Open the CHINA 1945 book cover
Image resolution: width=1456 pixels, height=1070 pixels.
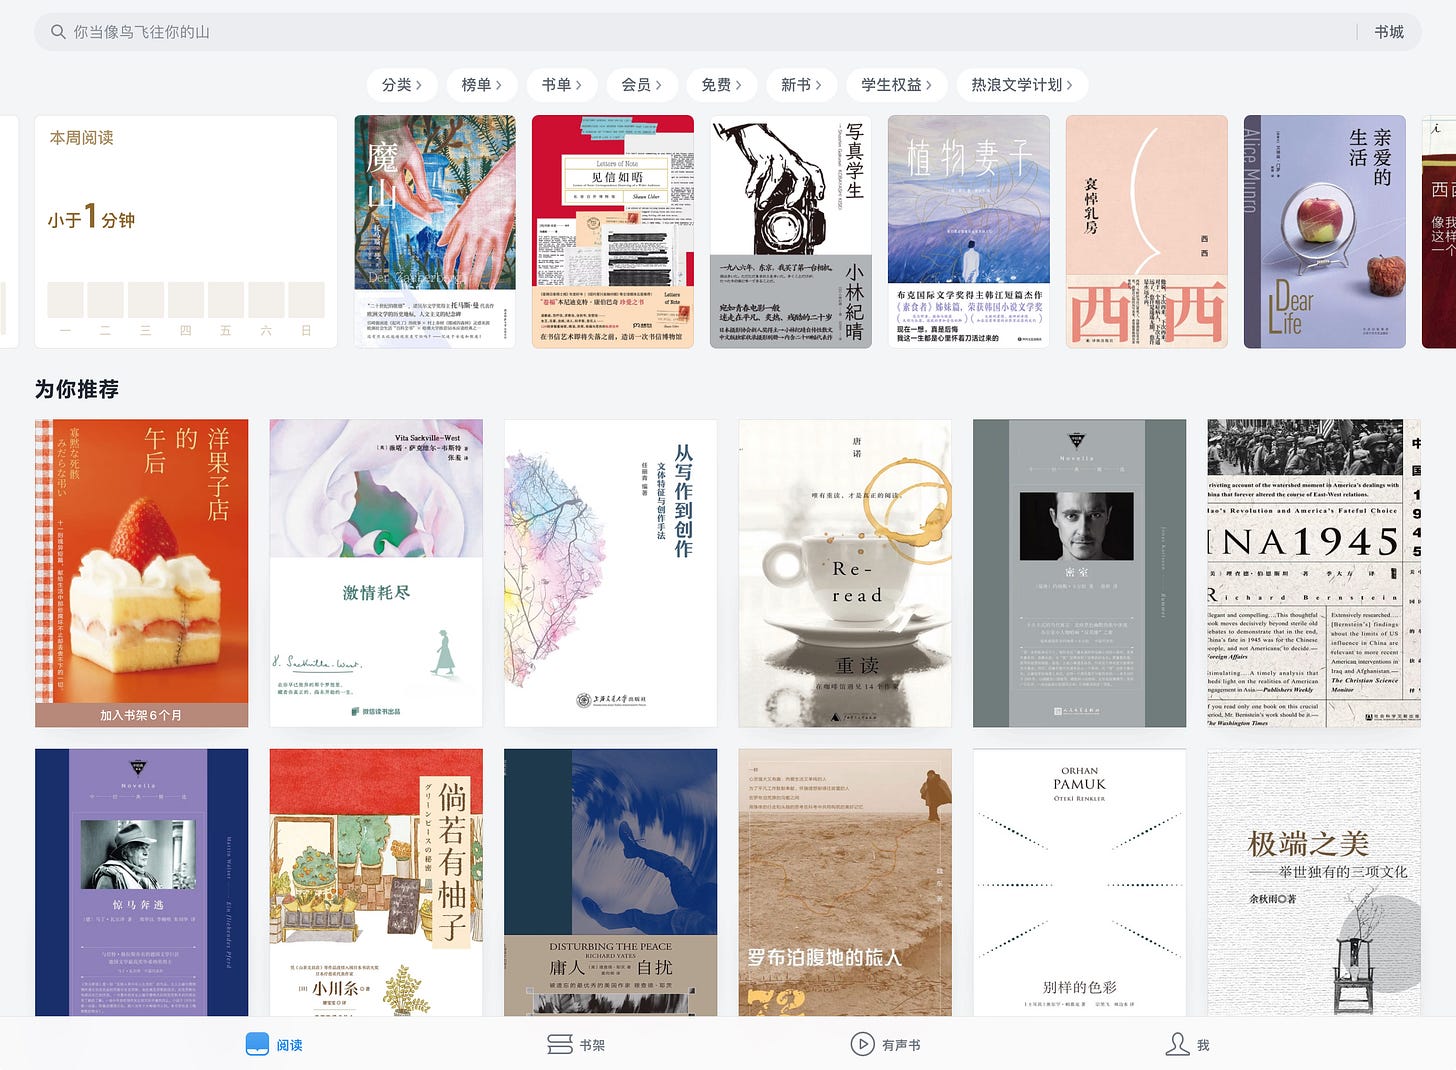click(x=1314, y=573)
